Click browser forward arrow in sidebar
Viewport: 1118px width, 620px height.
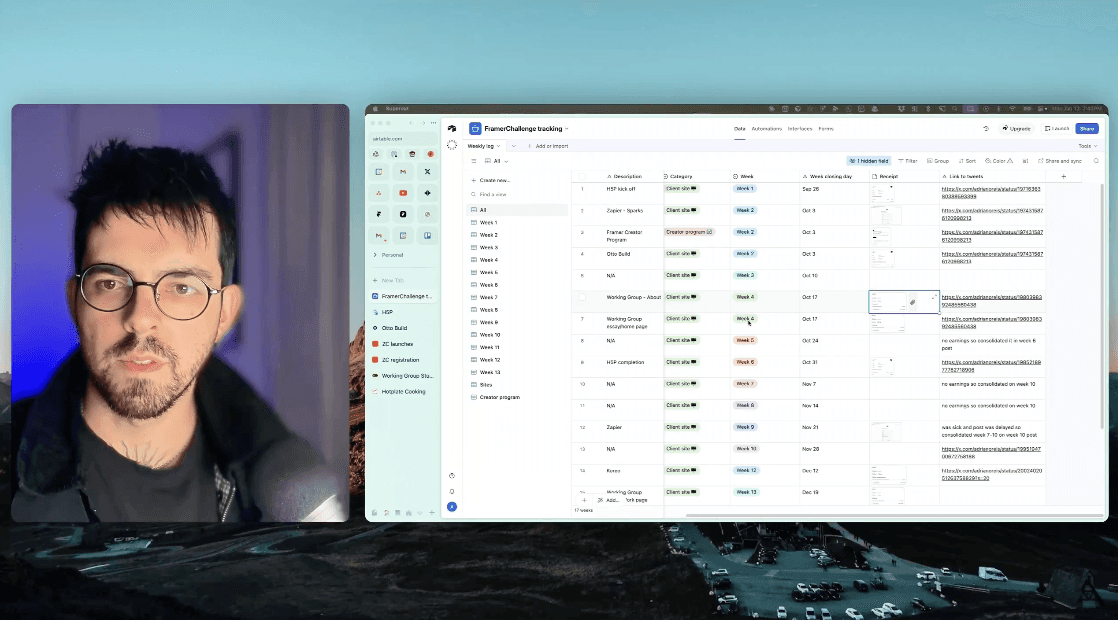(x=422, y=123)
